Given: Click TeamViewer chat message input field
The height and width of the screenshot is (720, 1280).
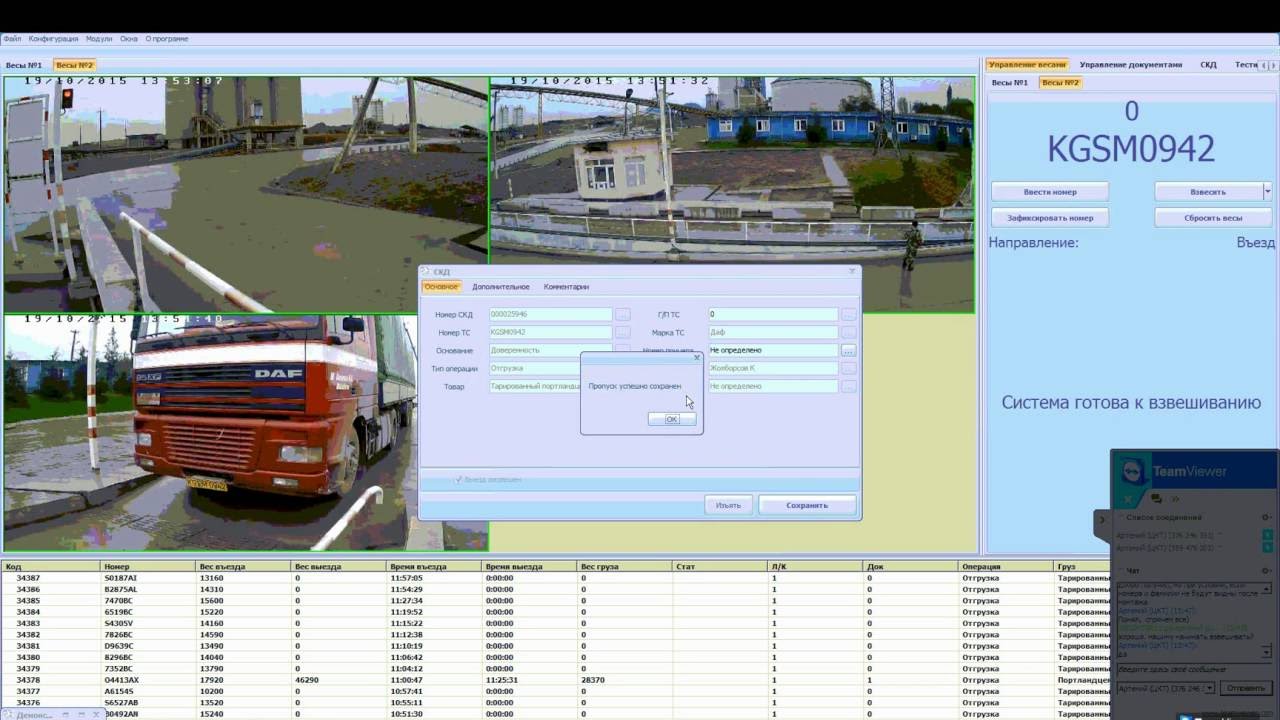Looking at the screenshot, I should [1193, 669].
